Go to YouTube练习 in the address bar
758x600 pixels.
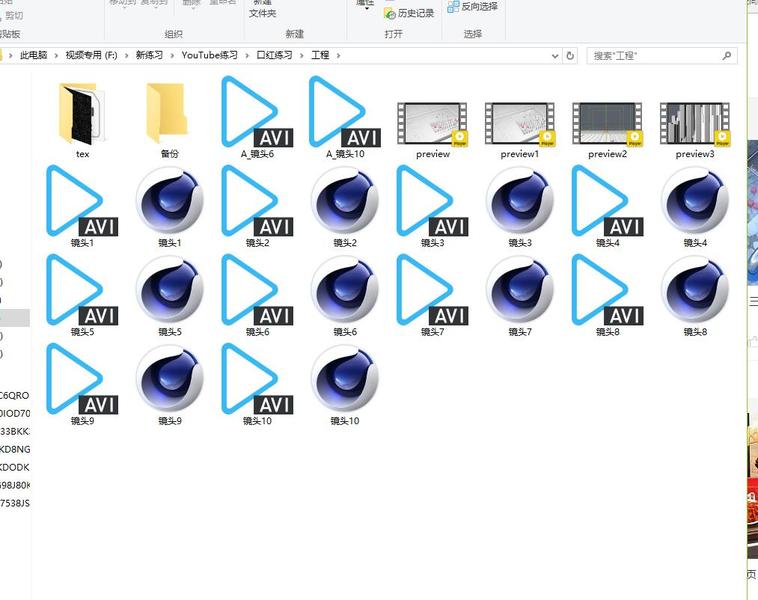pyautogui.click(x=210, y=55)
